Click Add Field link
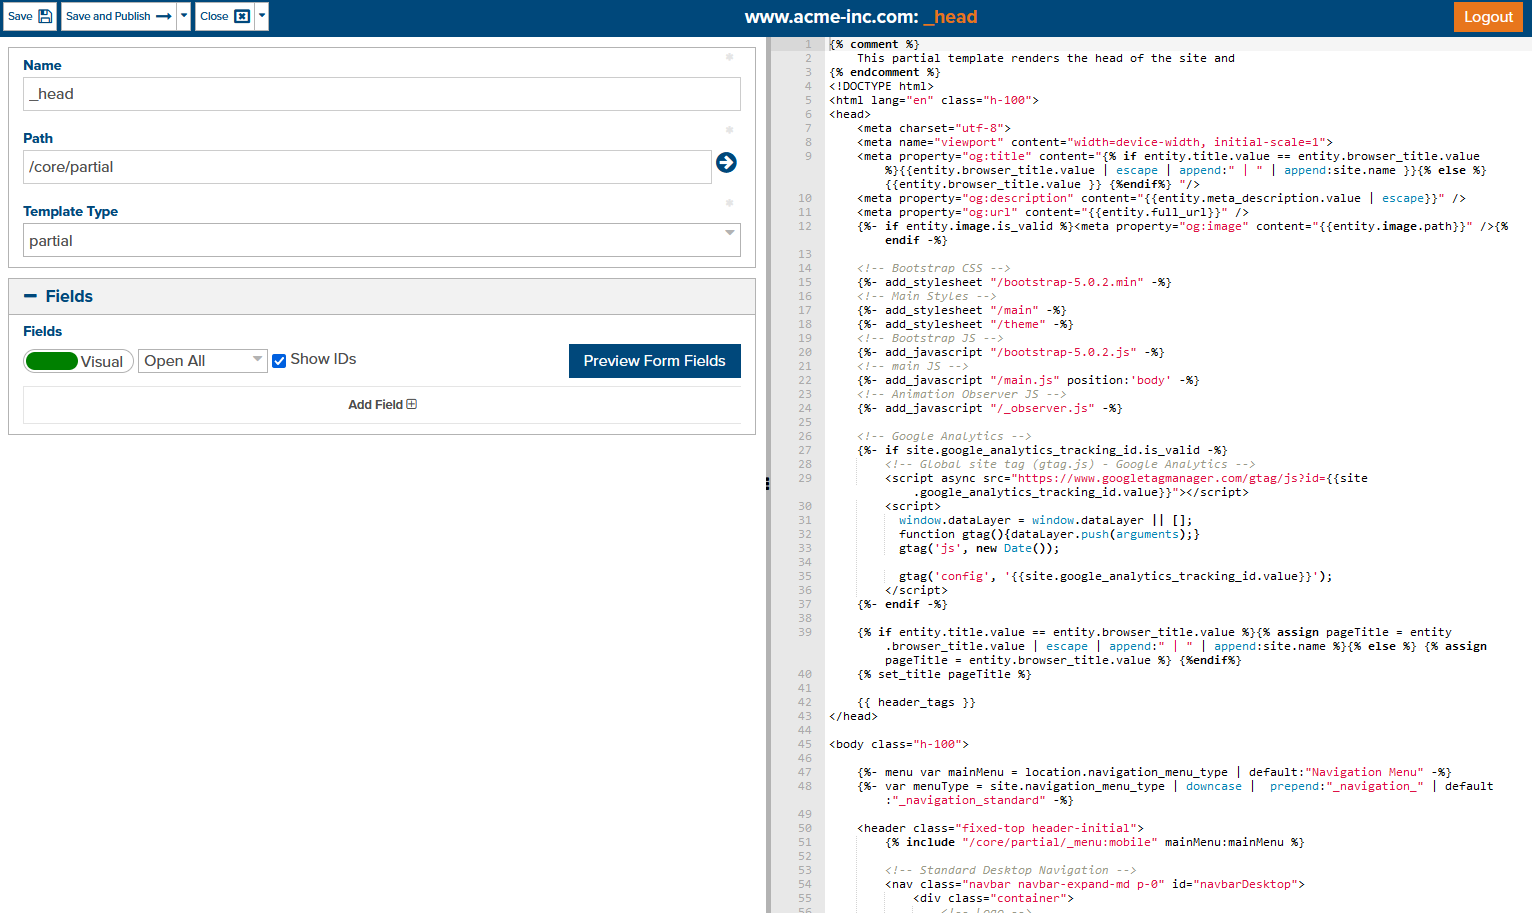 (x=382, y=404)
